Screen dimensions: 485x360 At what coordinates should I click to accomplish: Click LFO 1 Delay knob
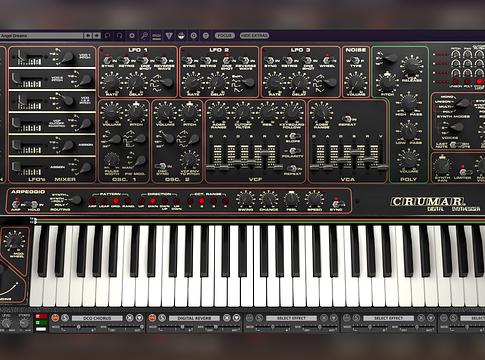(136, 82)
